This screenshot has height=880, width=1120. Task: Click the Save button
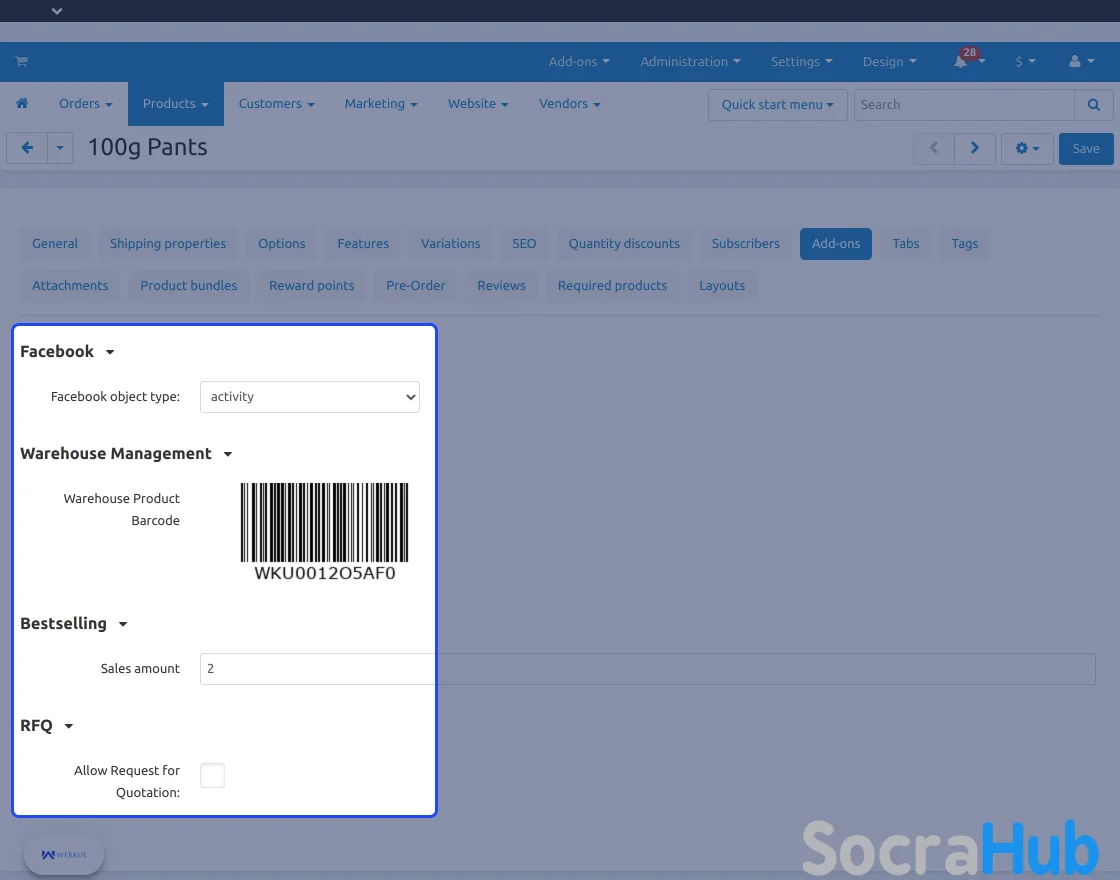pos(1086,149)
